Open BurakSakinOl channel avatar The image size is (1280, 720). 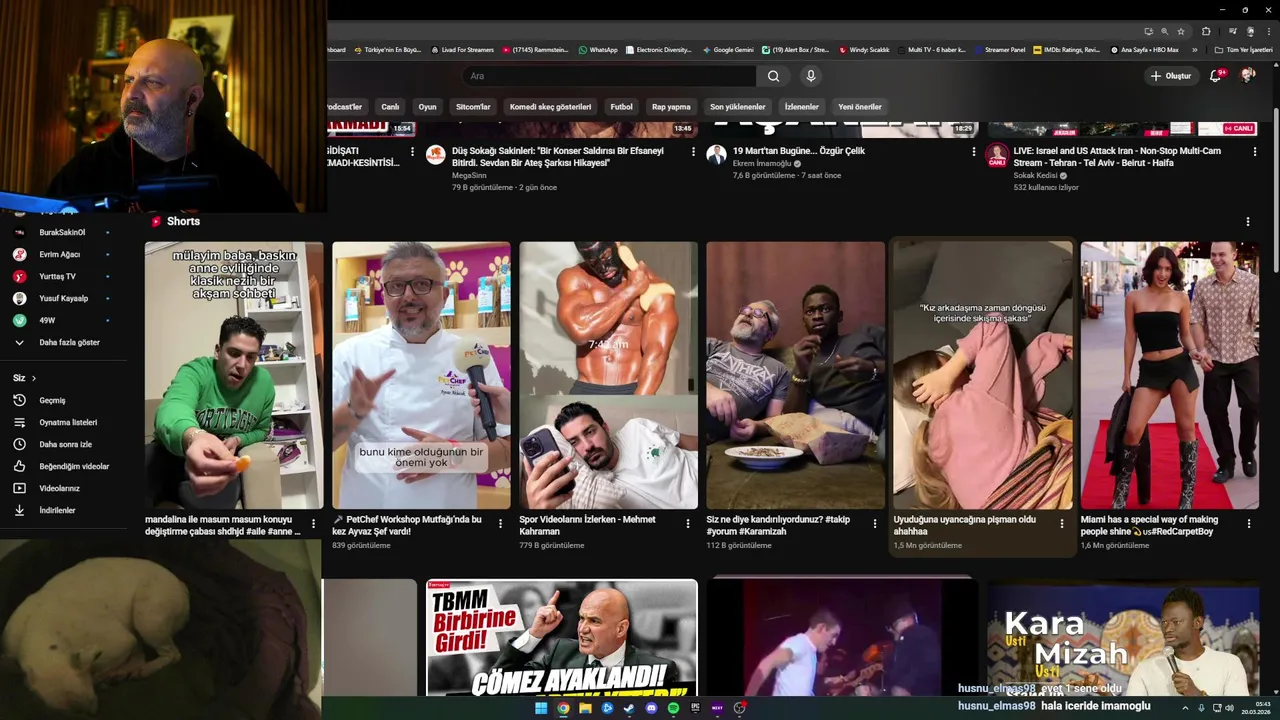click(19, 232)
